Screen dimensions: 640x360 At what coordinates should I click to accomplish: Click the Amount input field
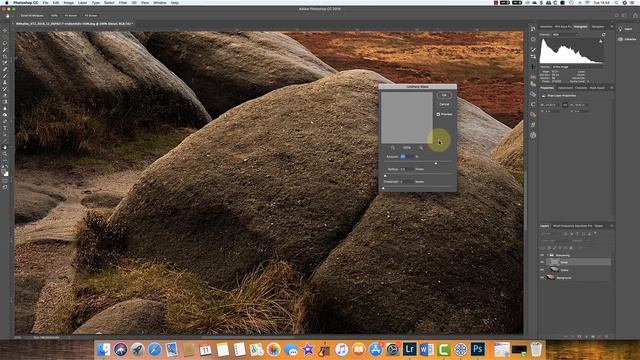click(407, 157)
